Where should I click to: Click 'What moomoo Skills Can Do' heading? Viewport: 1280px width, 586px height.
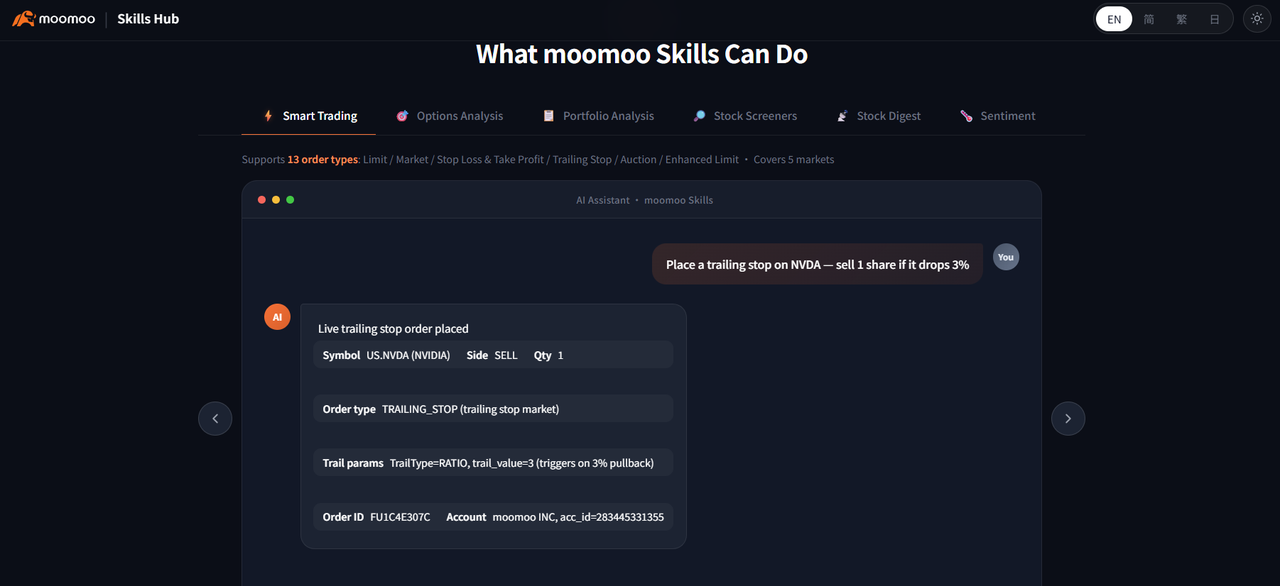pyautogui.click(x=641, y=54)
